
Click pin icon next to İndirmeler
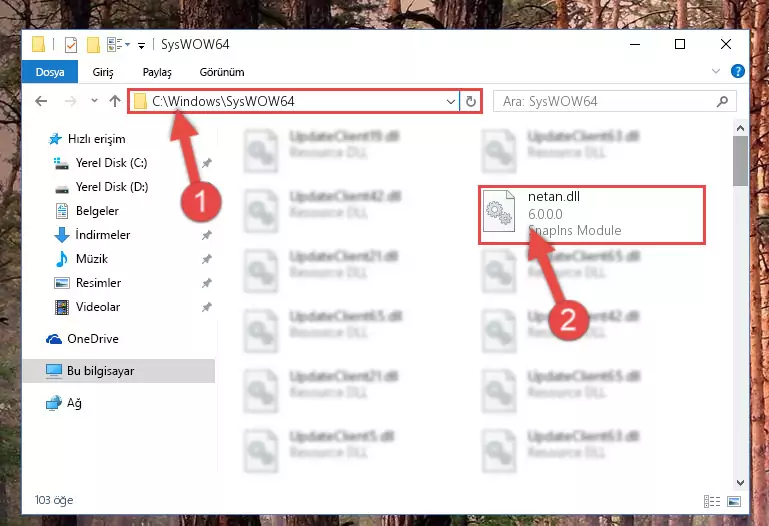coord(206,235)
